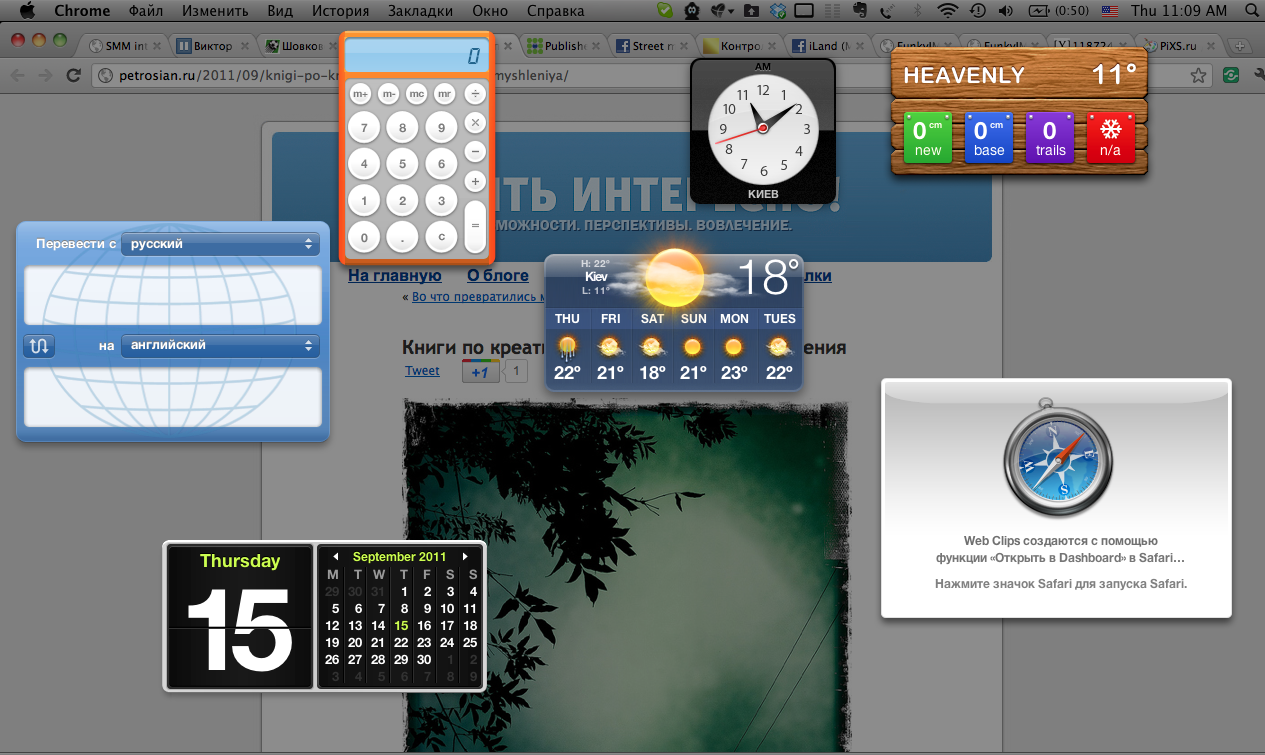Click the На главную link
The height and width of the screenshot is (755, 1265).
(x=395, y=276)
